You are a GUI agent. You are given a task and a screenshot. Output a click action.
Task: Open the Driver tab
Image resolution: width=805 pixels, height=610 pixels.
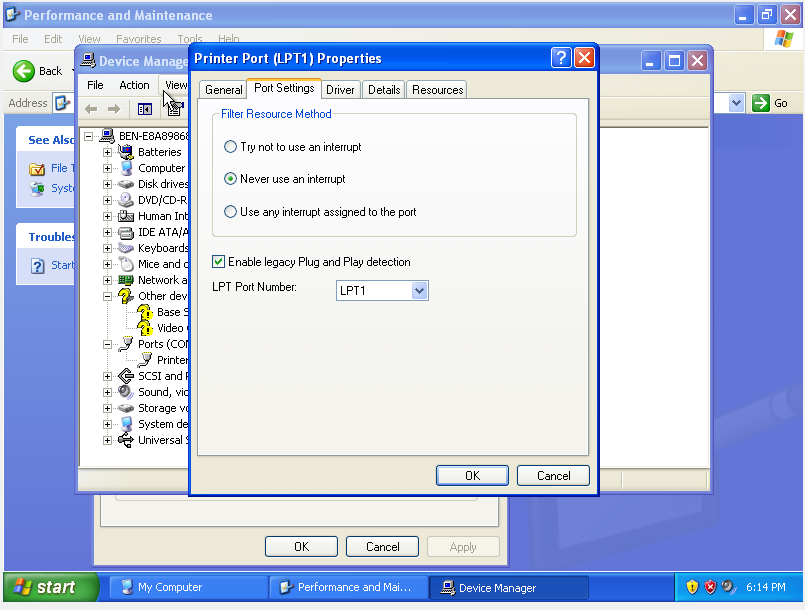click(x=340, y=90)
